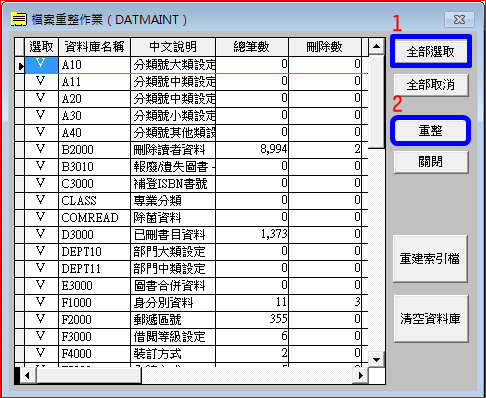Screen dimensions: 486x398
Task: Click the 選取 column header
Action: (x=41, y=47)
